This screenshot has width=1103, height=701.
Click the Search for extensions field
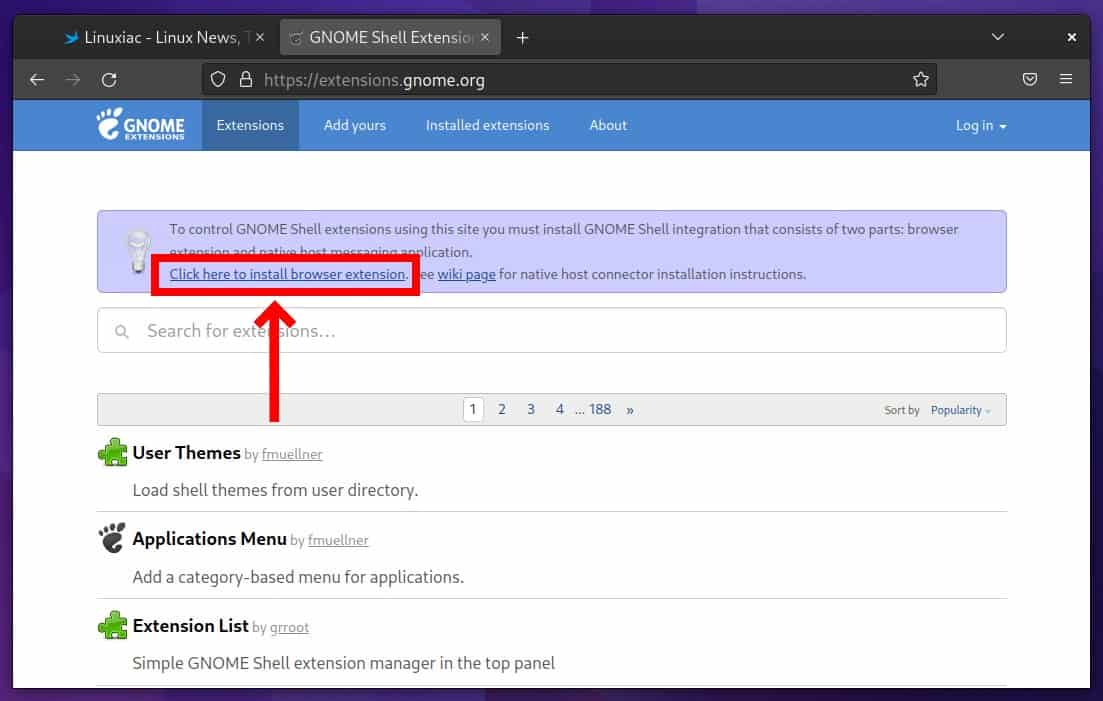400,330
